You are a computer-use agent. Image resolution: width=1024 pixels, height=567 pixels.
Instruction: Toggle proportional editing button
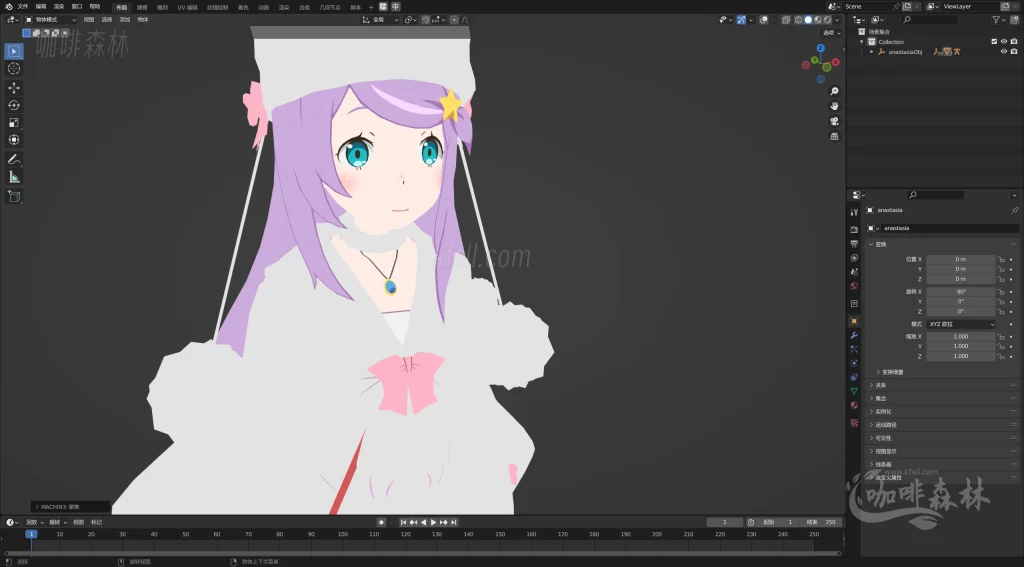click(x=454, y=20)
